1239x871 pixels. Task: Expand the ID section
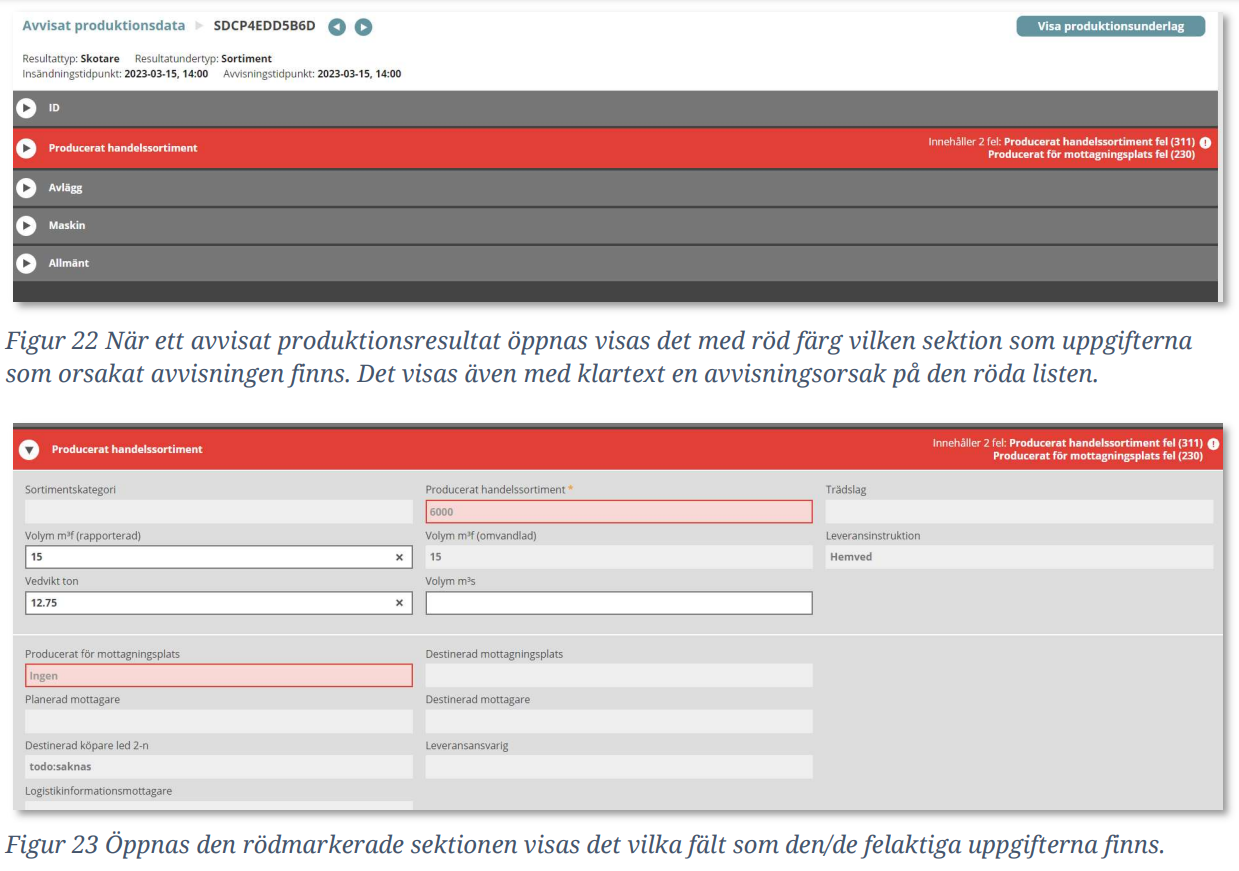coord(26,108)
